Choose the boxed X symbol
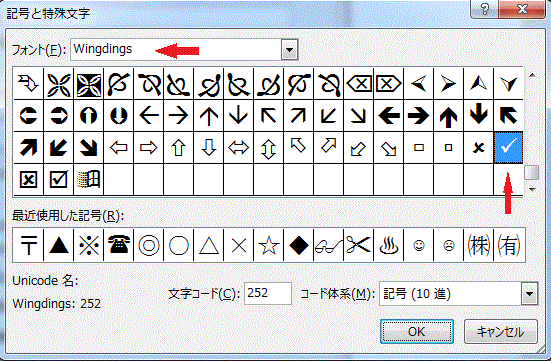This screenshot has width=551, height=361. (x=28, y=180)
